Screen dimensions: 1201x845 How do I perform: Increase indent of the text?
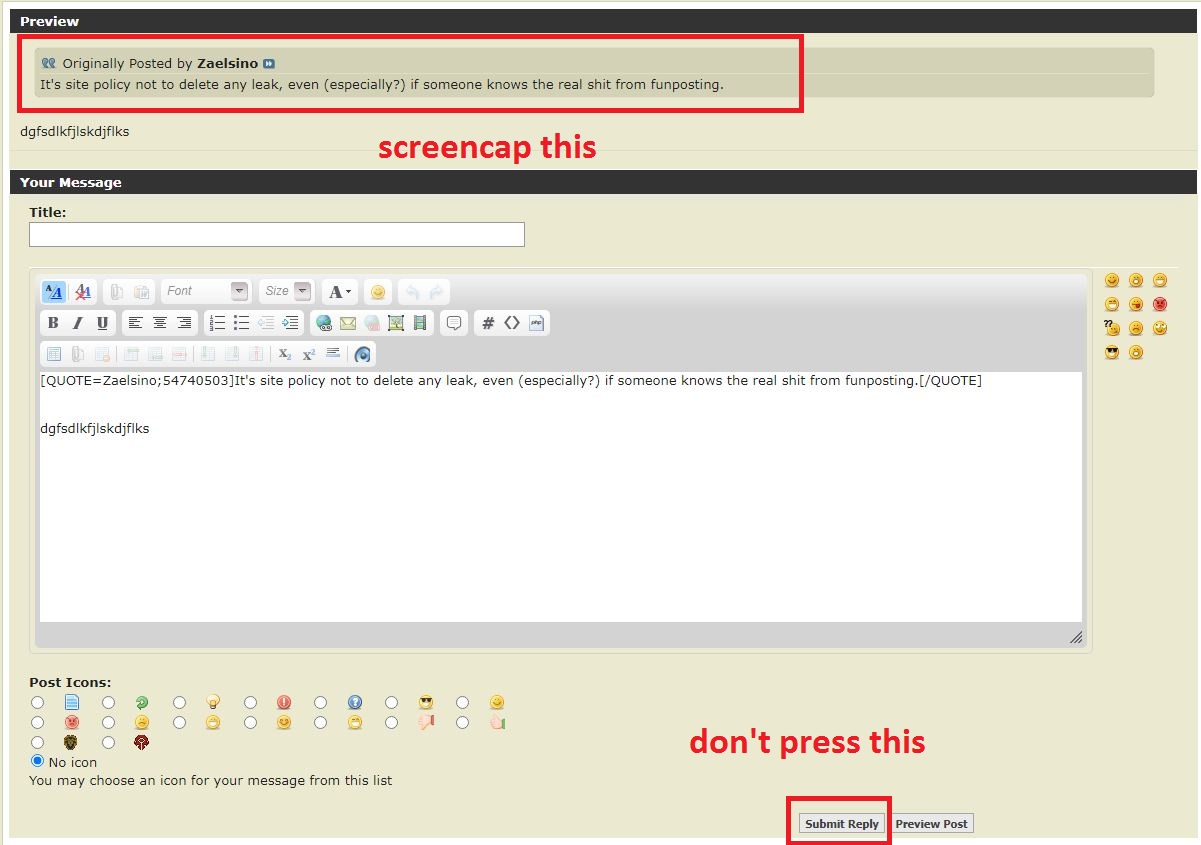(x=290, y=323)
